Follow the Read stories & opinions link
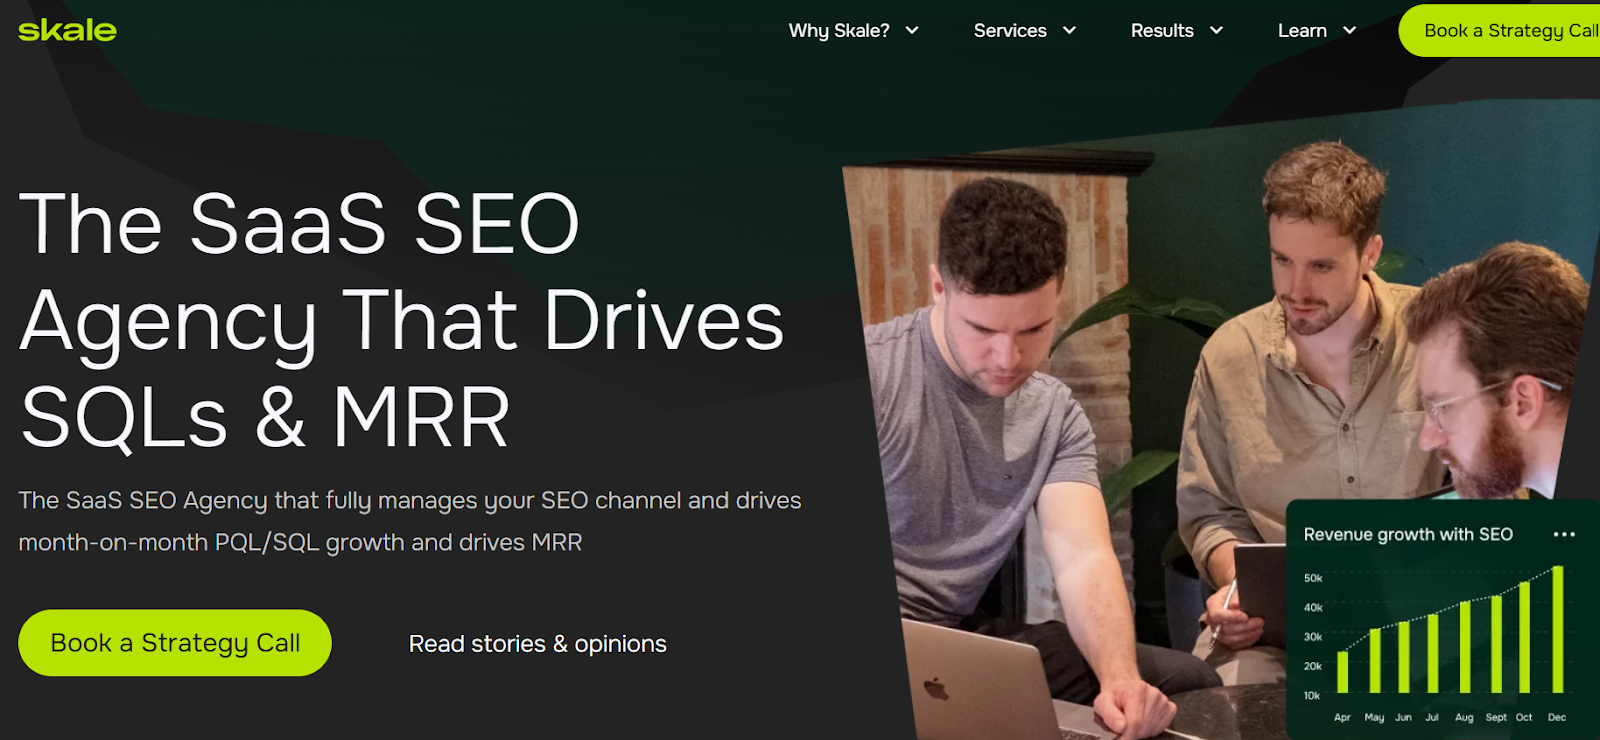 click(537, 644)
